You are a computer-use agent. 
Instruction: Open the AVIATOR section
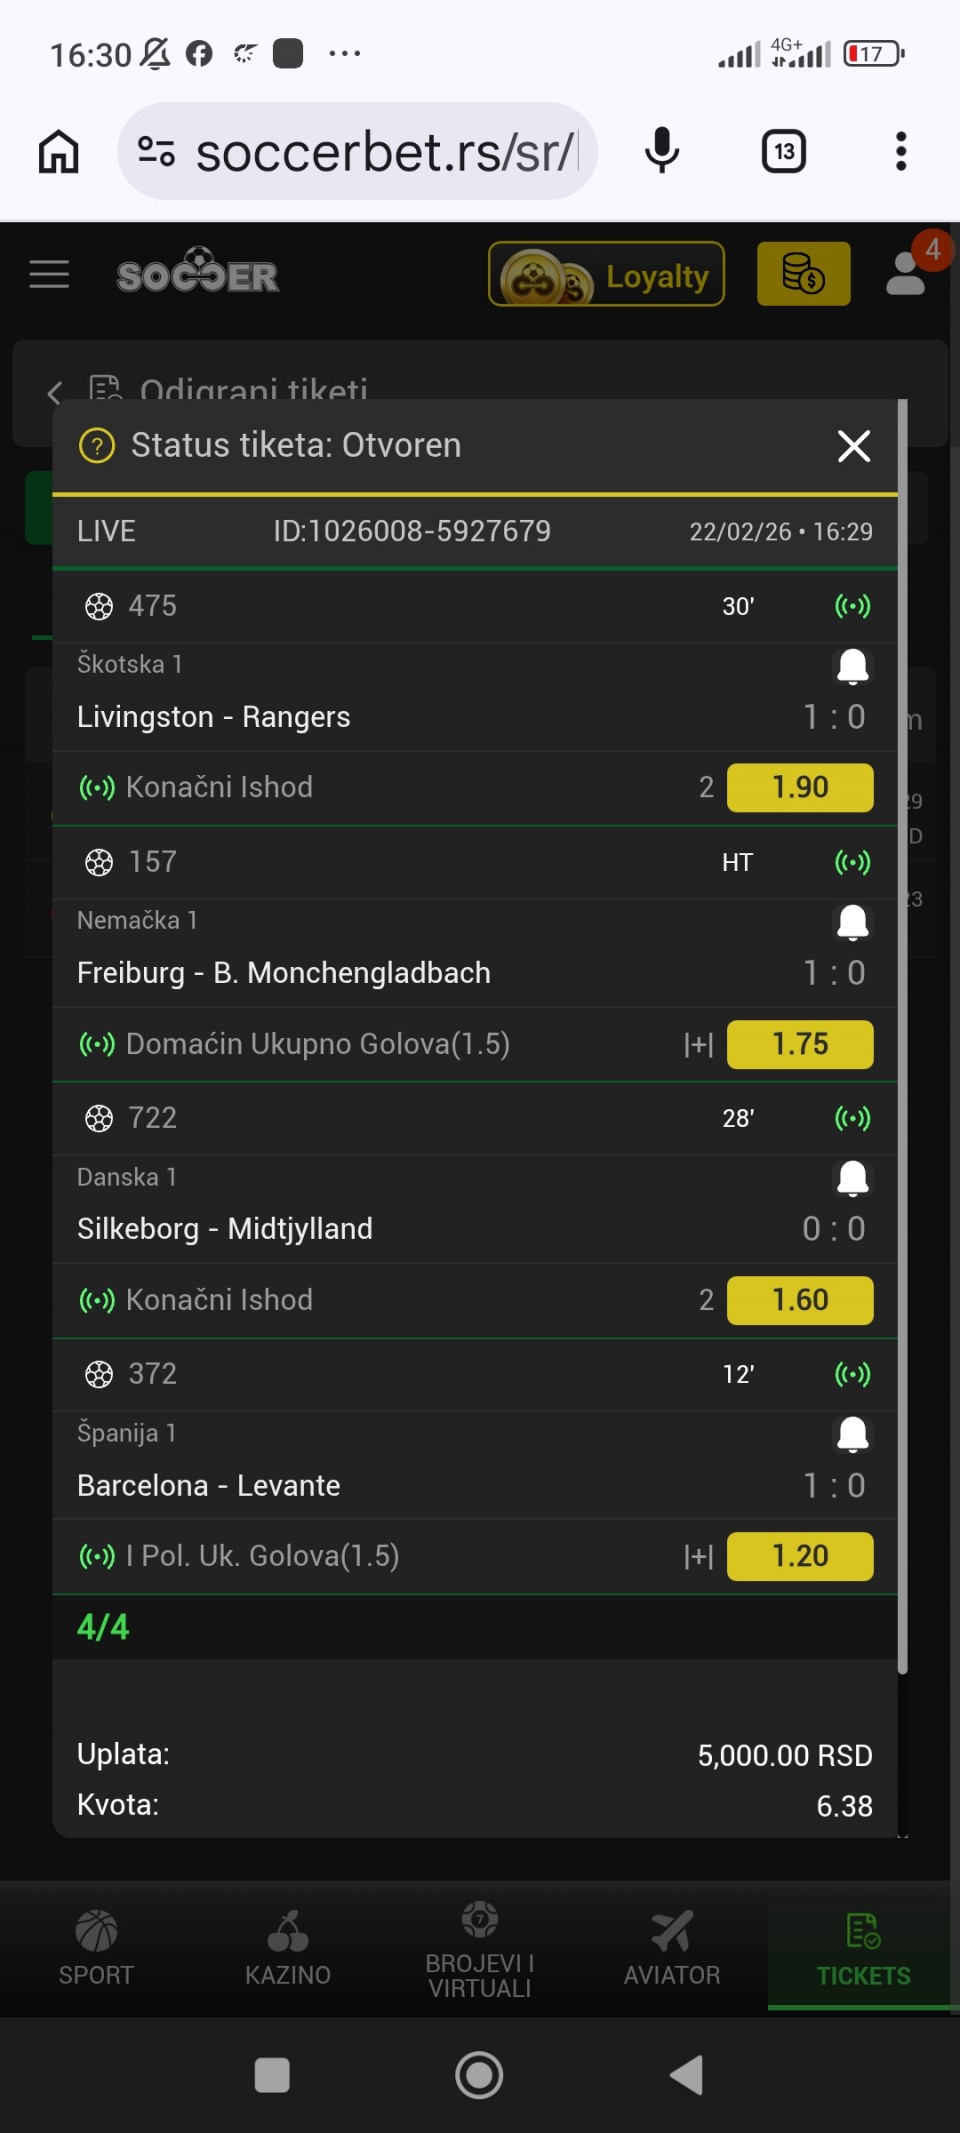click(x=672, y=1948)
